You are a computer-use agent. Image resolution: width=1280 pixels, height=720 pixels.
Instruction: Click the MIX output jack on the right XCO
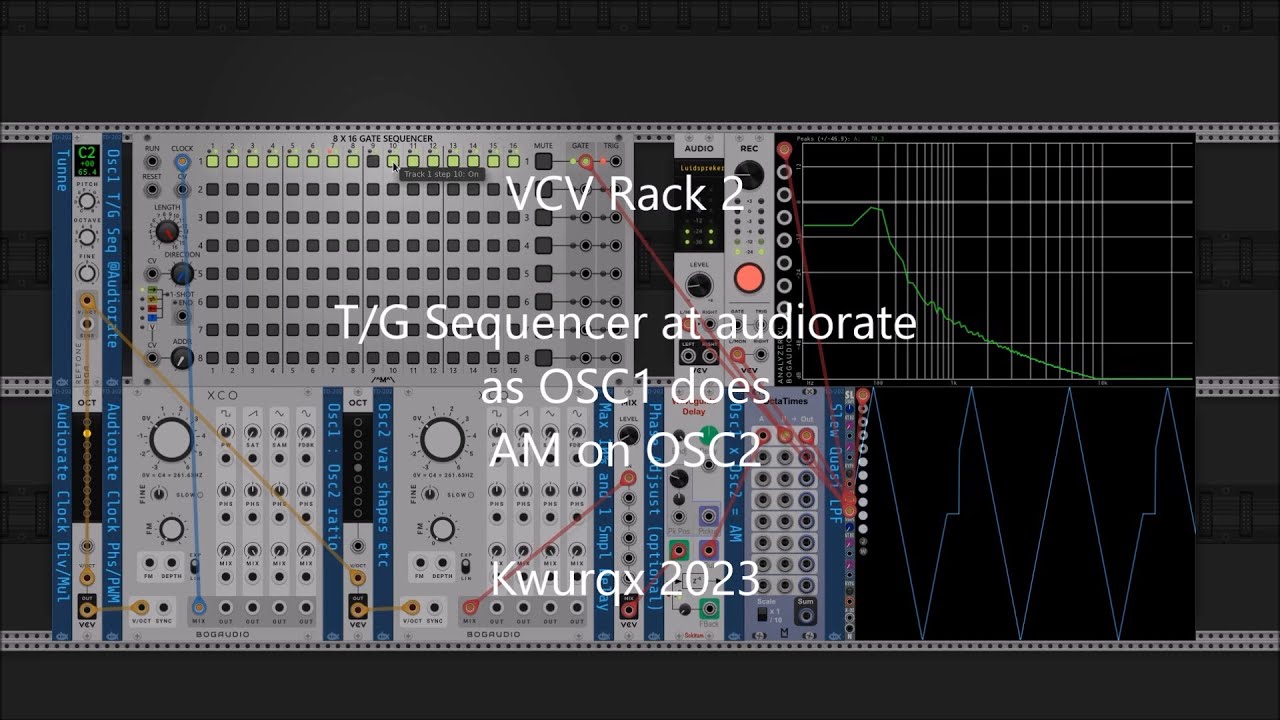tap(470, 606)
